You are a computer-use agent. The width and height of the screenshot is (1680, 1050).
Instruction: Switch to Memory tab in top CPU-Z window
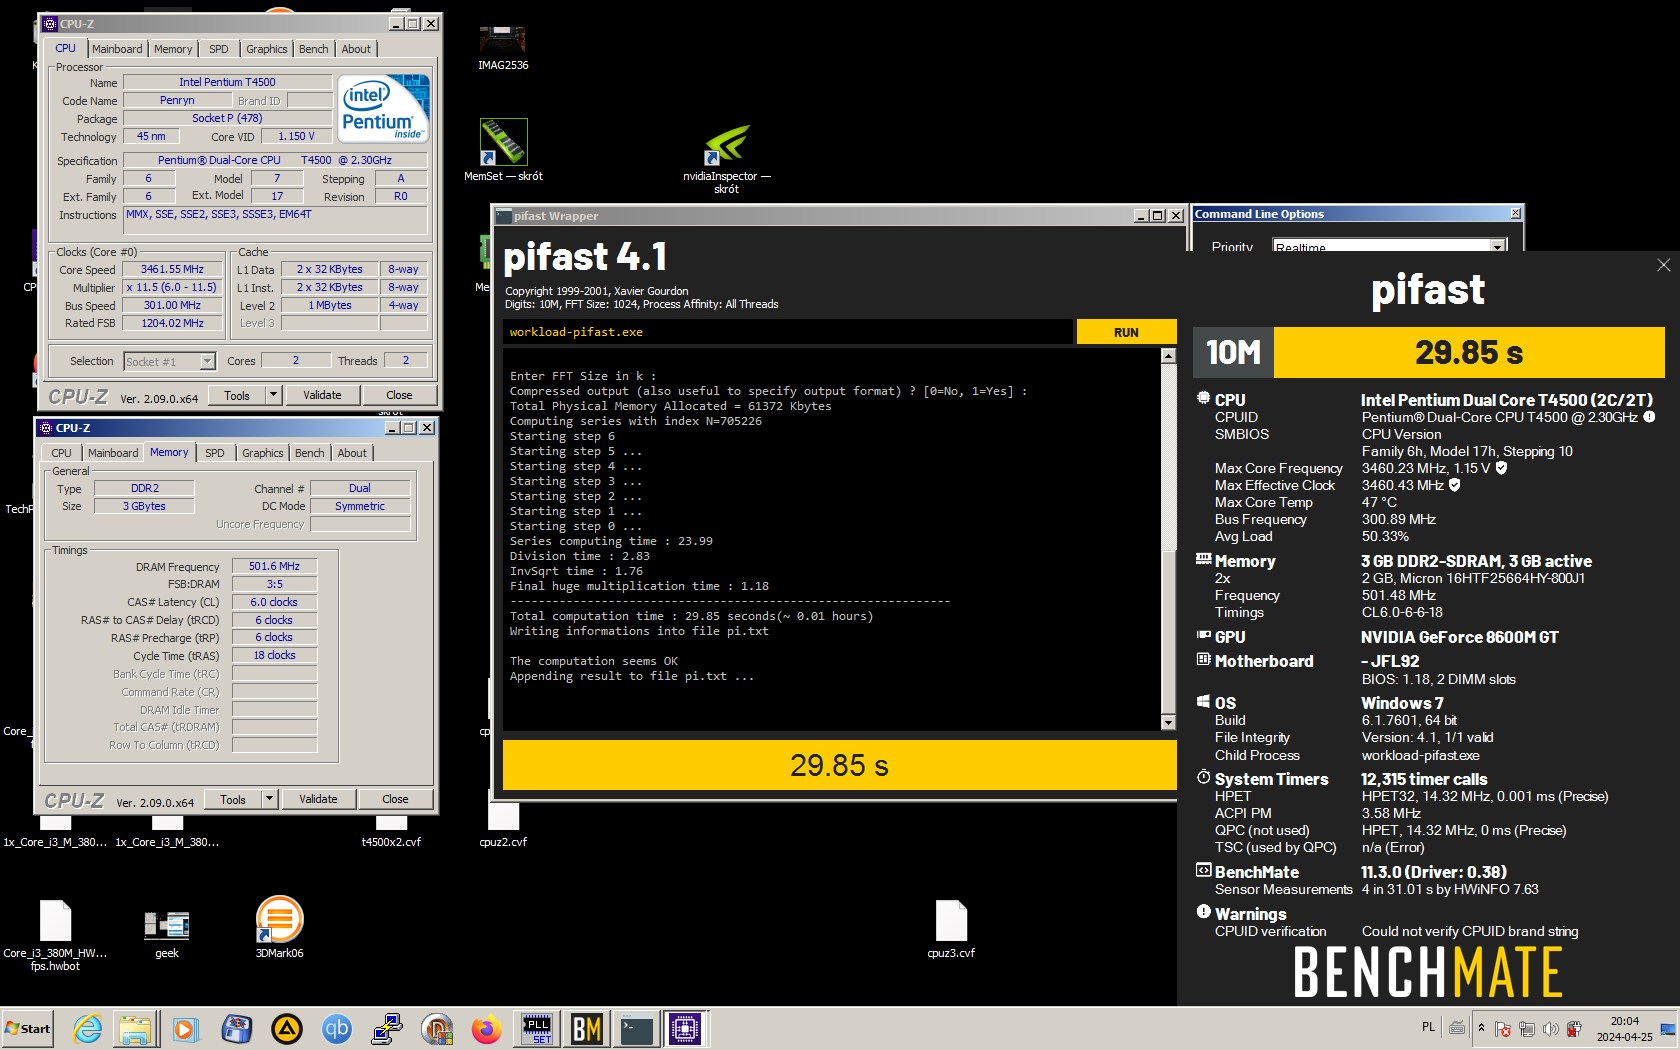[173, 49]
